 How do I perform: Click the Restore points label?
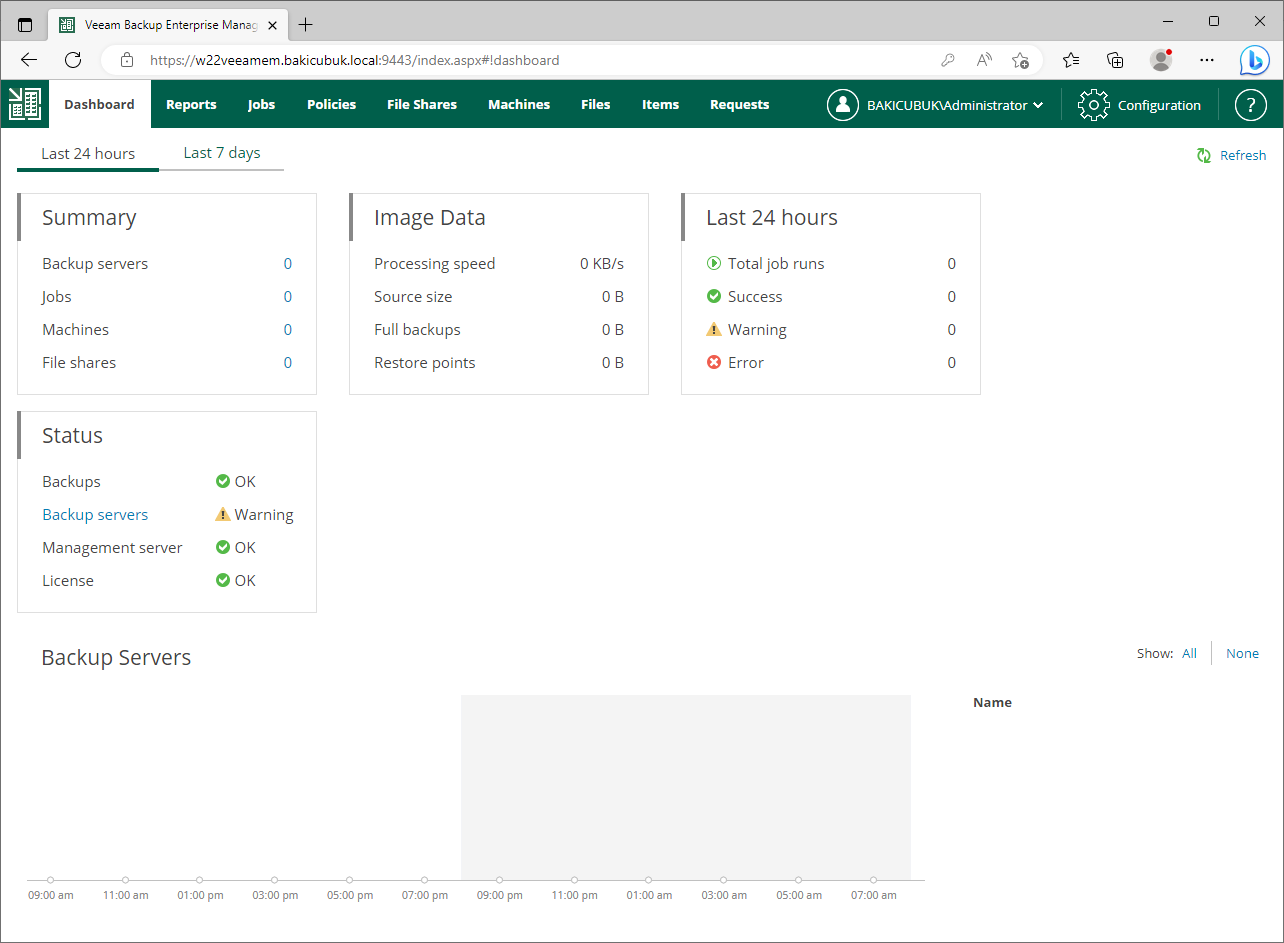tap(425, 363)
